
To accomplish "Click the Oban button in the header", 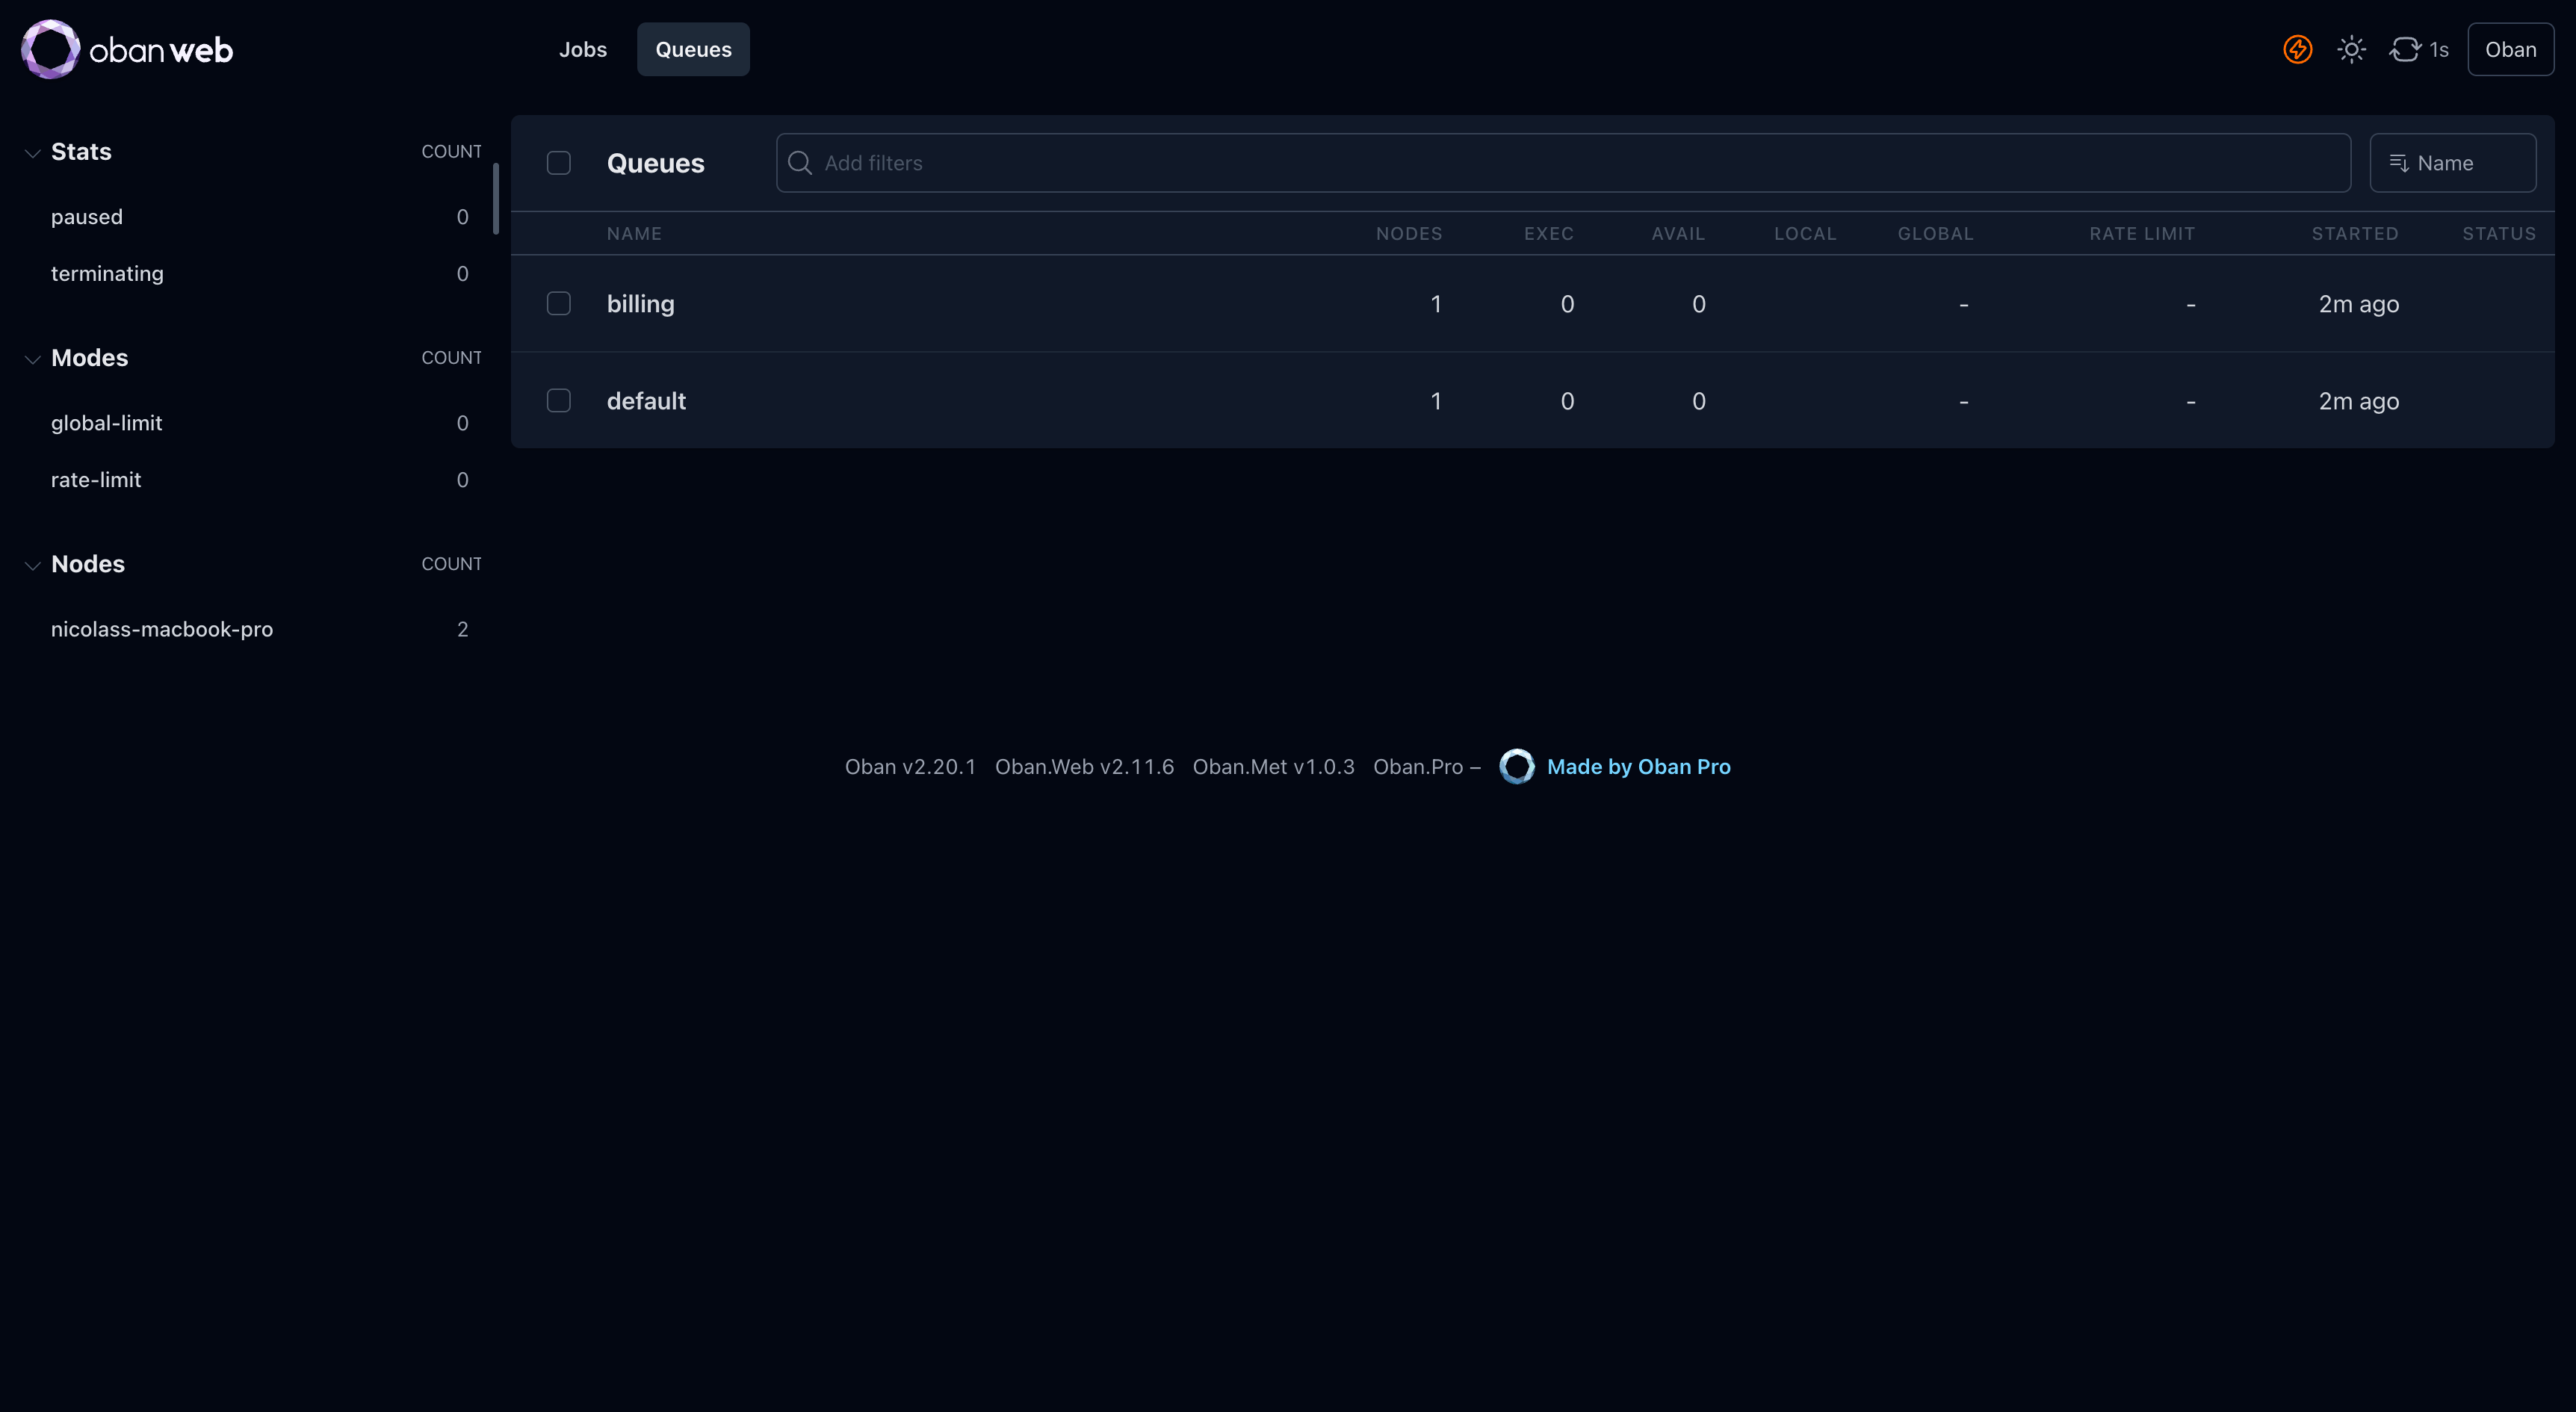I will click(2510, 48).
